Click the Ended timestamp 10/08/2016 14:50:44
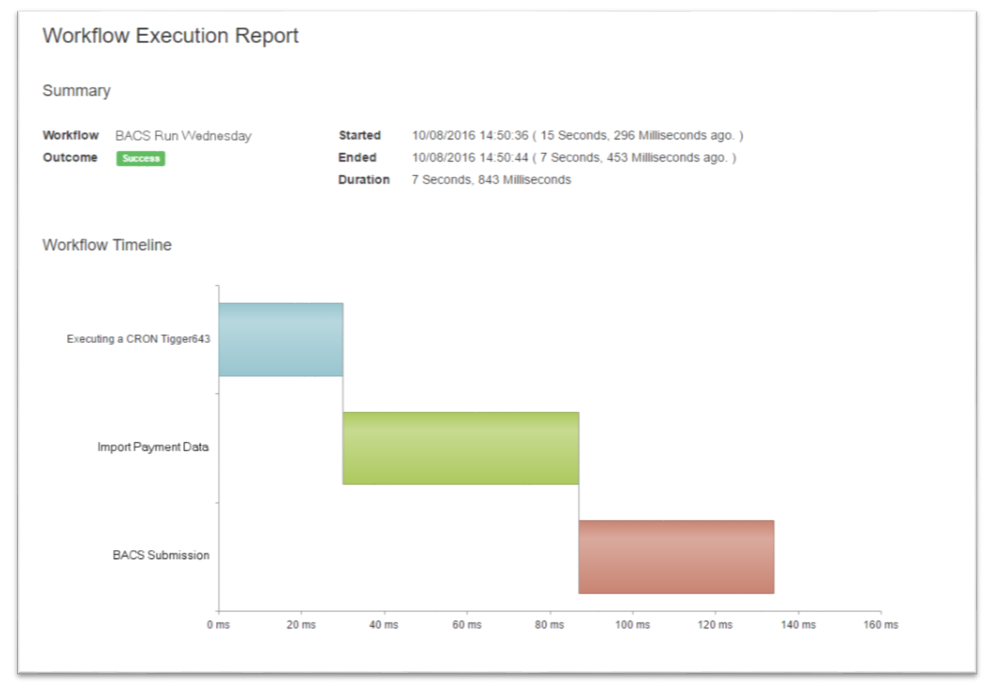The image size is (1000, 693). pyautogui.click(x=470, y=157)
